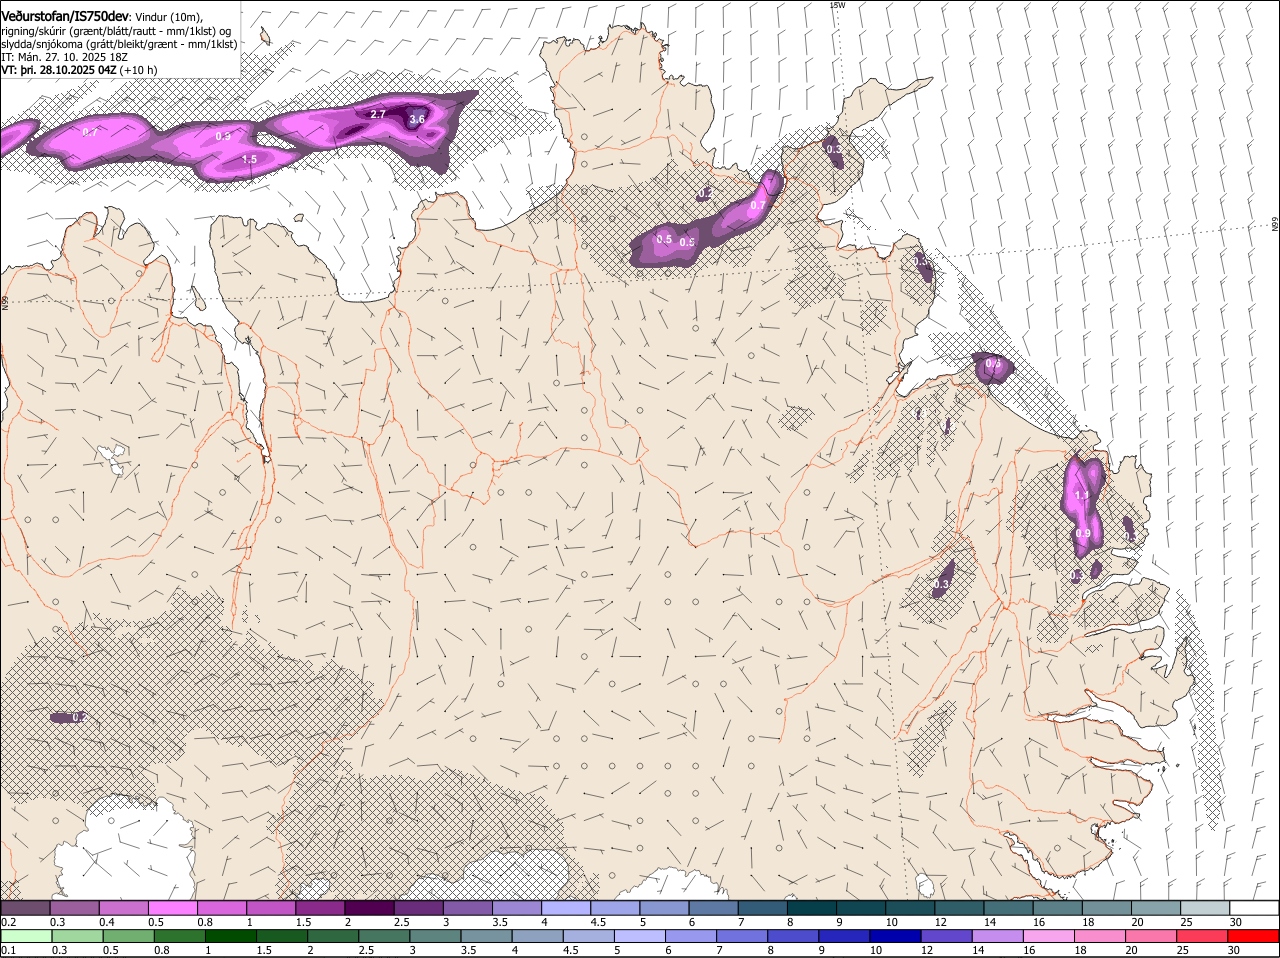Viewport: 1280px width, 958px height.
Task: Click the '2.7' snowfall value on the map
Action: pyautogui.click(x=378, y=114)
